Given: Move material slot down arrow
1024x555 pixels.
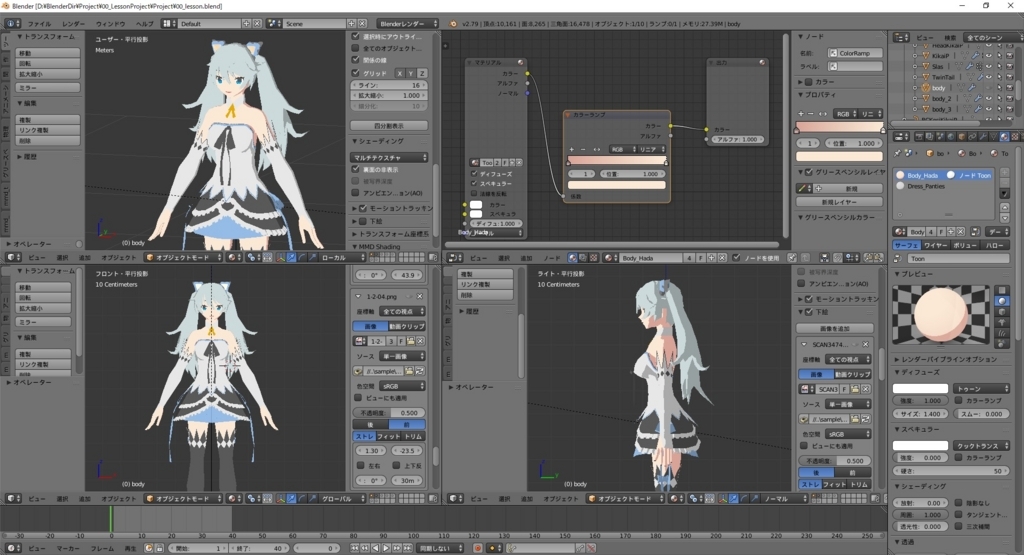Looking at the screenshot, I should (x=1004, y=218).
